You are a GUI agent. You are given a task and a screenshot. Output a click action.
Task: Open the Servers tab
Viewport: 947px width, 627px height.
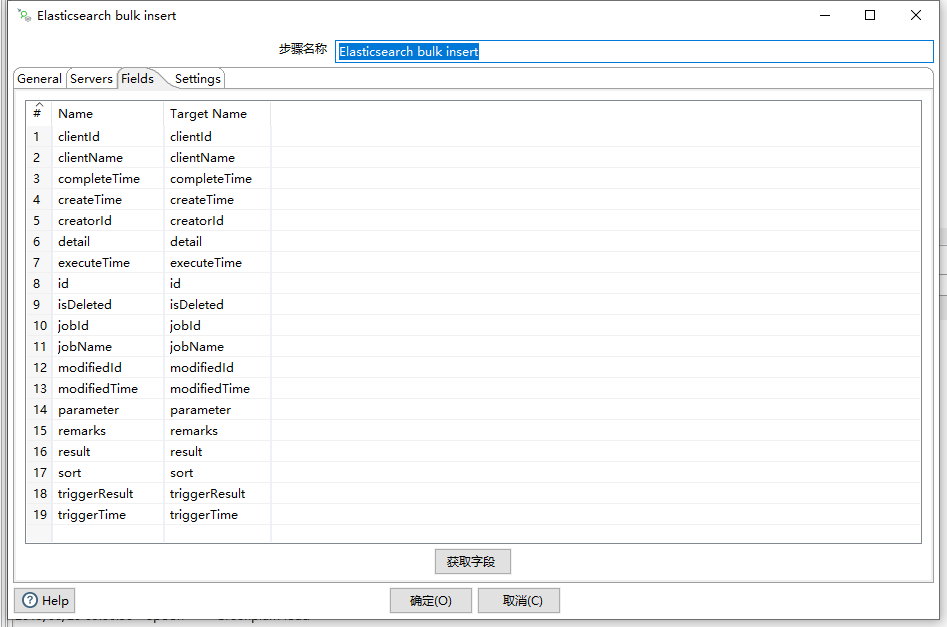[91, 78]
